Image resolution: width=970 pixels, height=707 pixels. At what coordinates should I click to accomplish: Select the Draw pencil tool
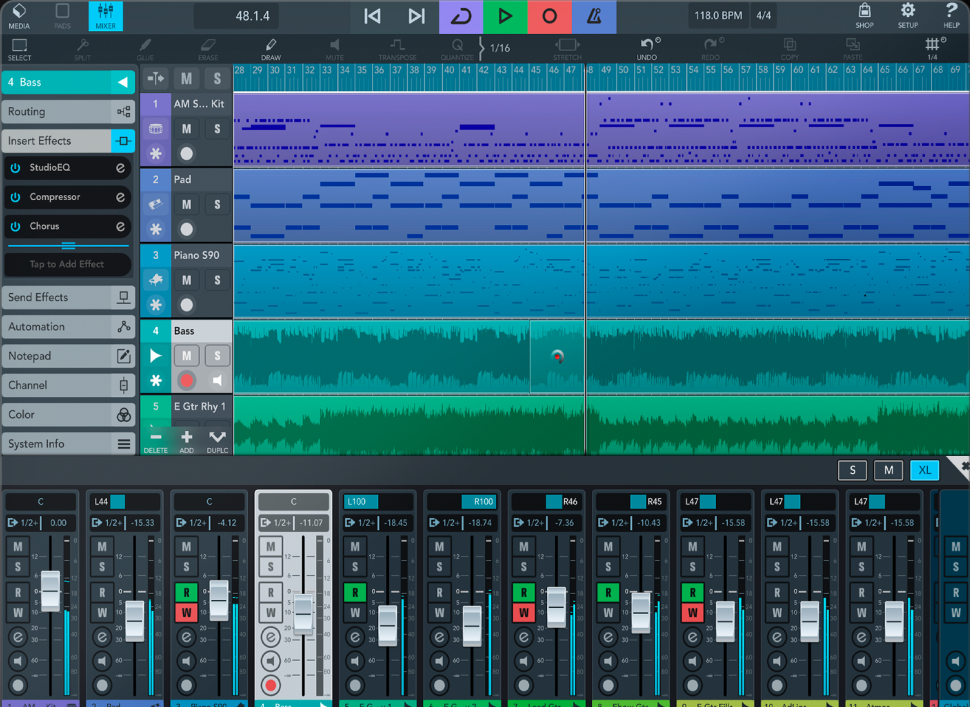tap(271, 48)
